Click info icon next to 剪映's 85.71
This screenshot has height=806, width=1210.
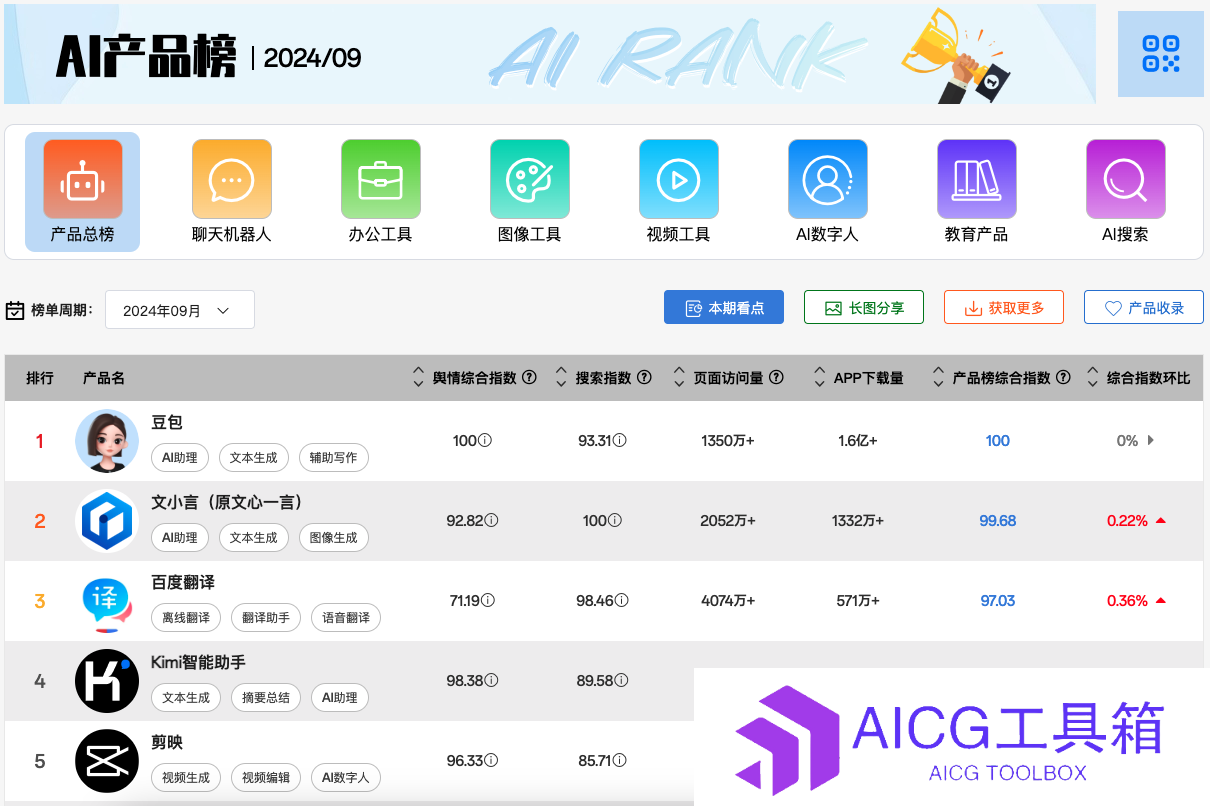point(620,761)
